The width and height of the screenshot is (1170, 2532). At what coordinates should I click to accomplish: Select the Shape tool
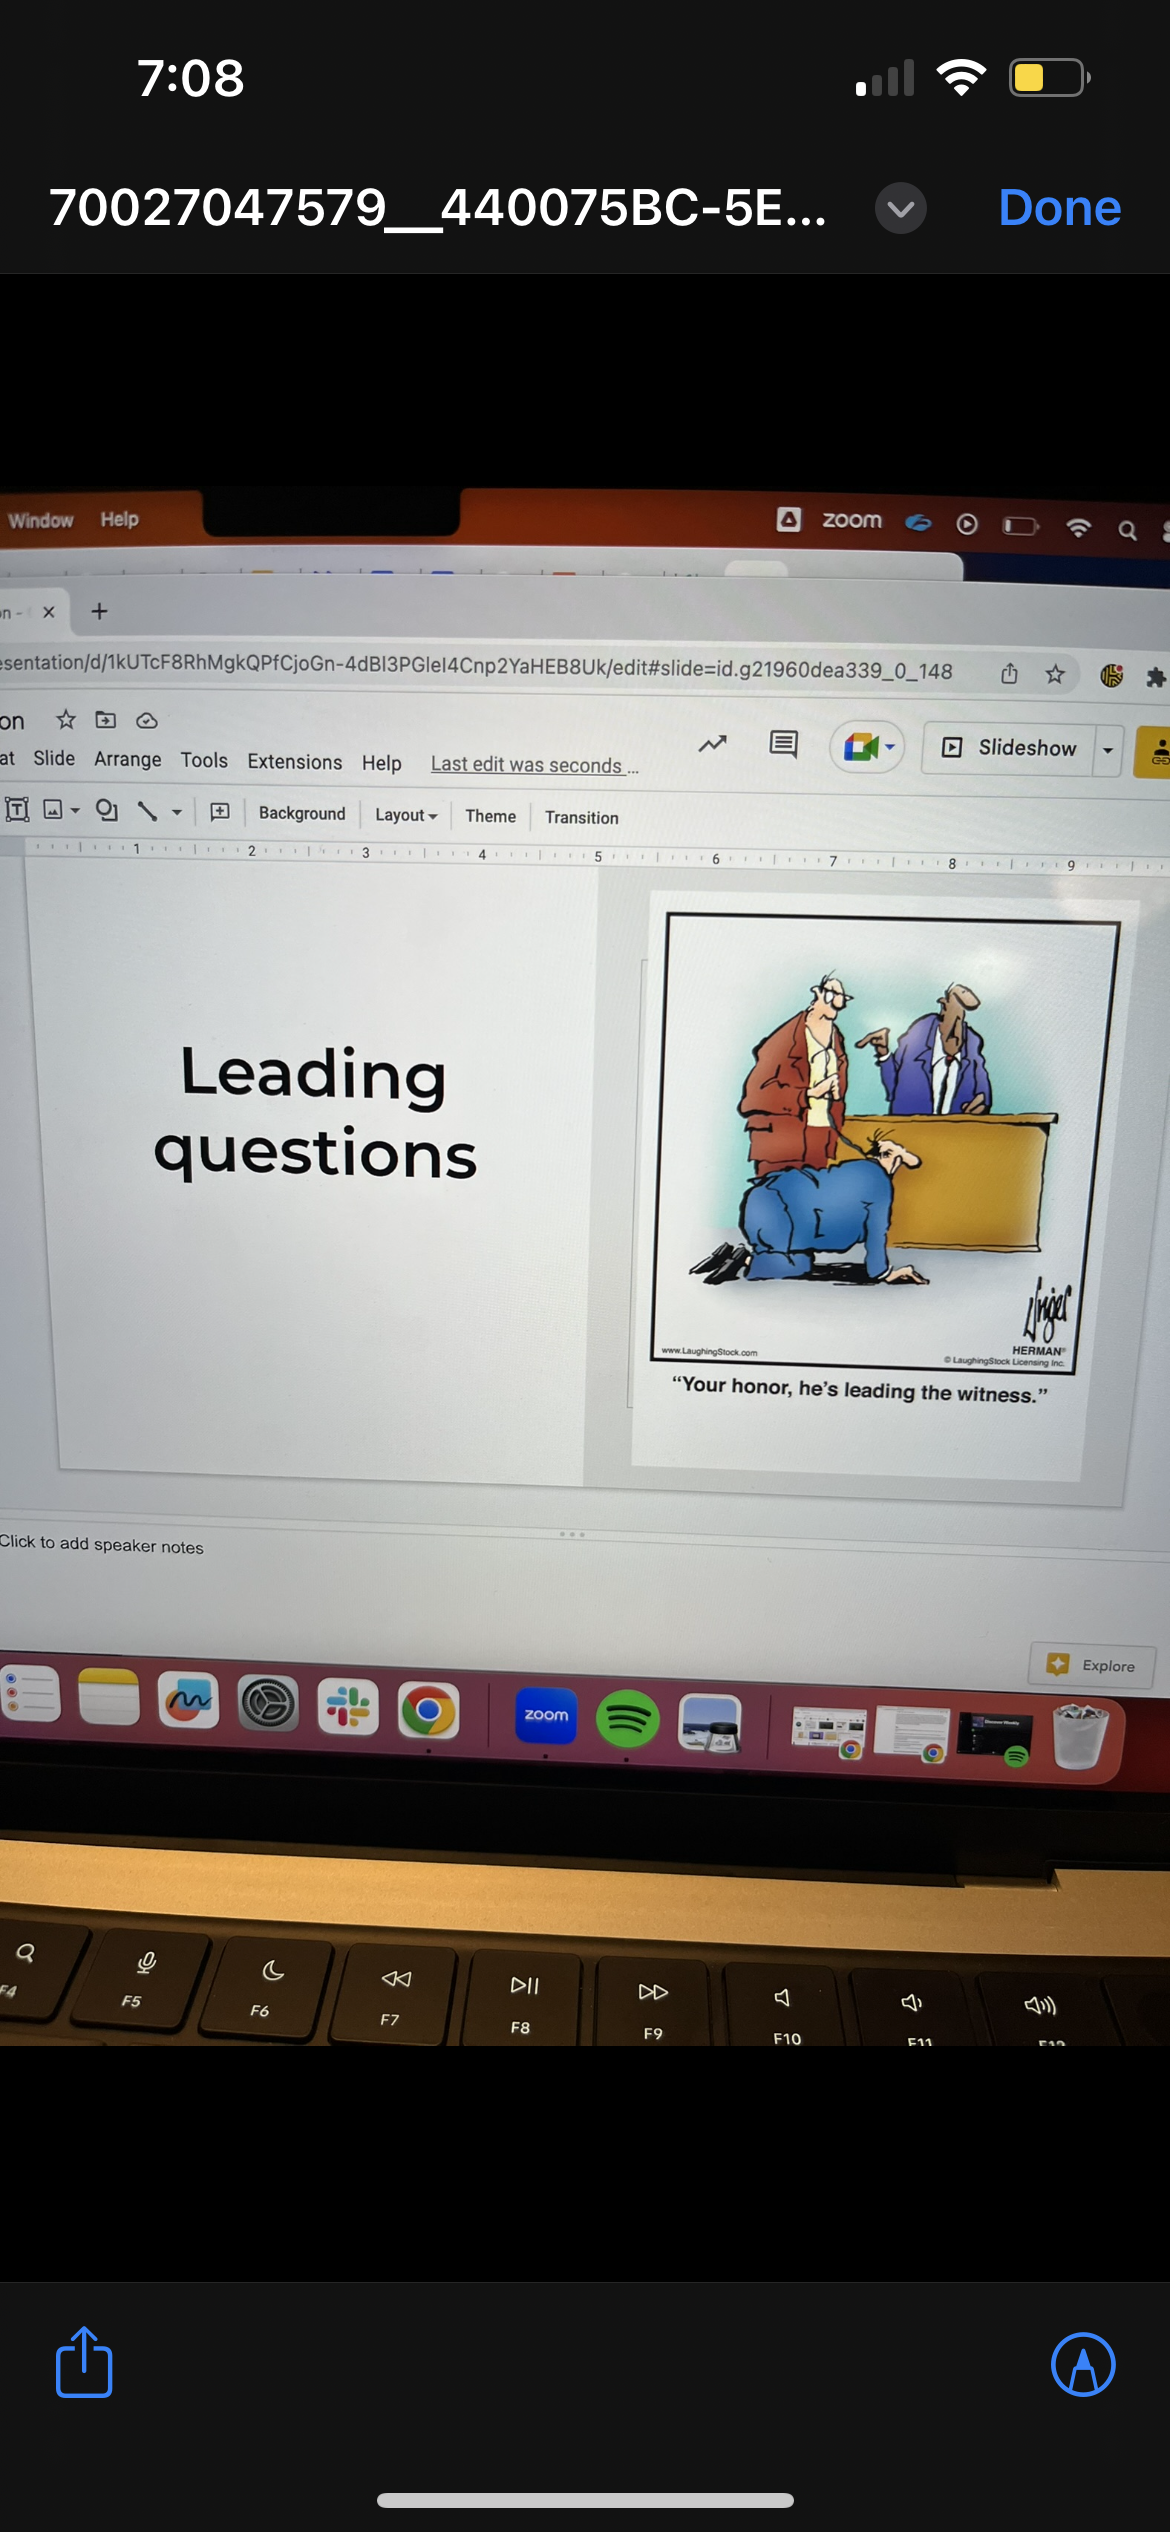pyautogui.click(x=107, y=810)
